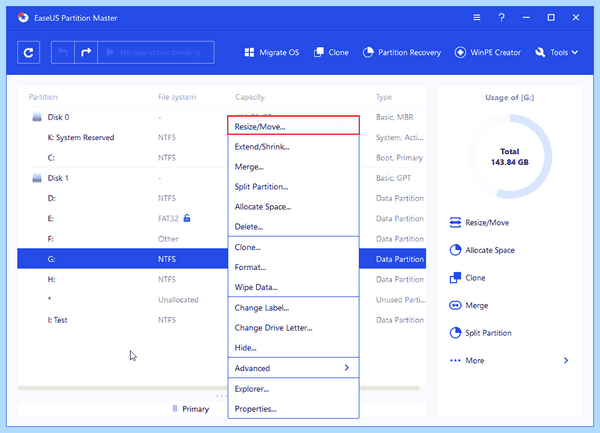Image resolution: width=600 pixels, height=433 pixels.
Task: Open Migrate OS tool
Action: click(x=272, y=52)
